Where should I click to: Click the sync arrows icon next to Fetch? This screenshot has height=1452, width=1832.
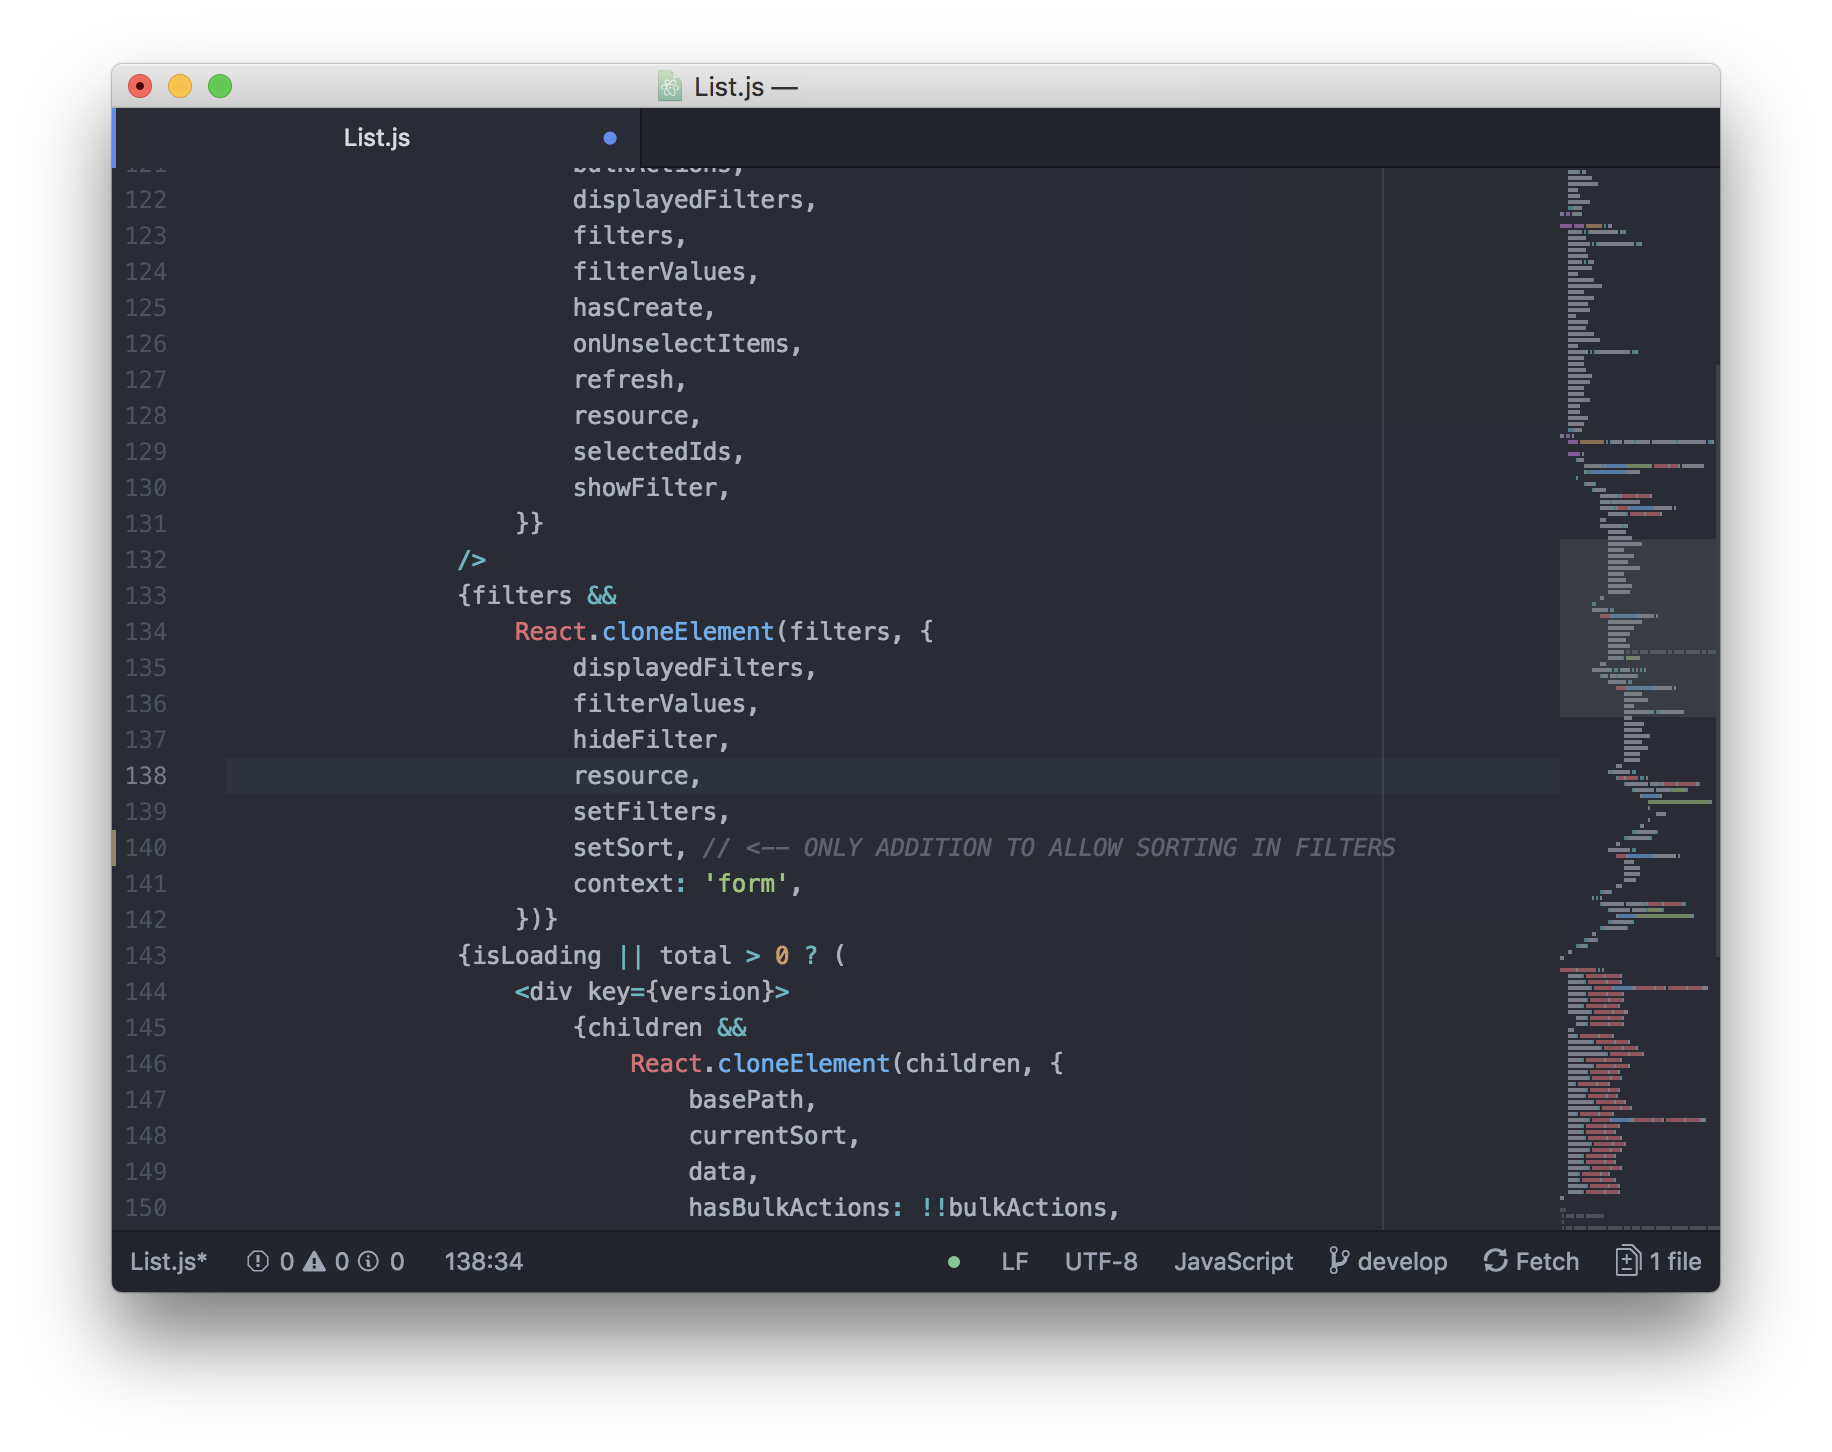coord(1497,1261)
